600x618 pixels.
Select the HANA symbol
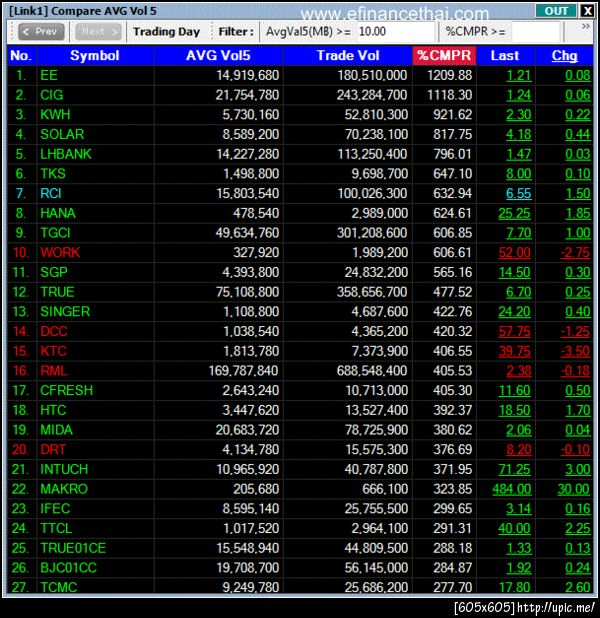[58, 213]
